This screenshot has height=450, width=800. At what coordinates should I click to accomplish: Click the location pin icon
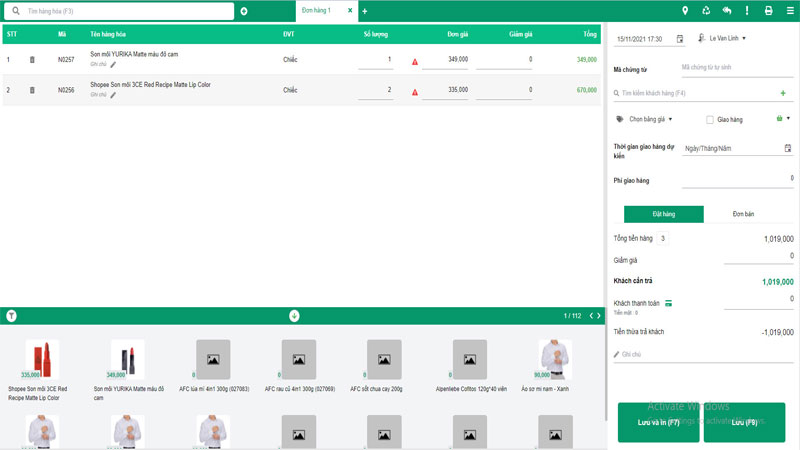coord(685,10)
